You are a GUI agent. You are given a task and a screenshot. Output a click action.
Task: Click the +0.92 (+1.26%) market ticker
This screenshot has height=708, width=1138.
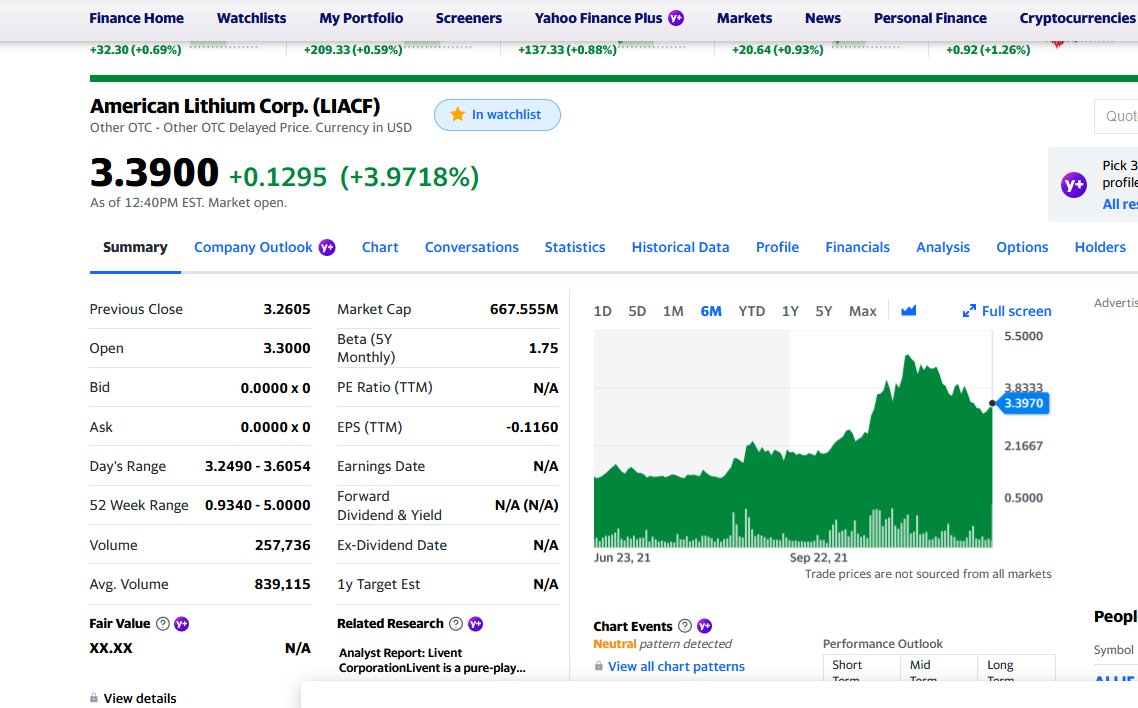[988, 50]
